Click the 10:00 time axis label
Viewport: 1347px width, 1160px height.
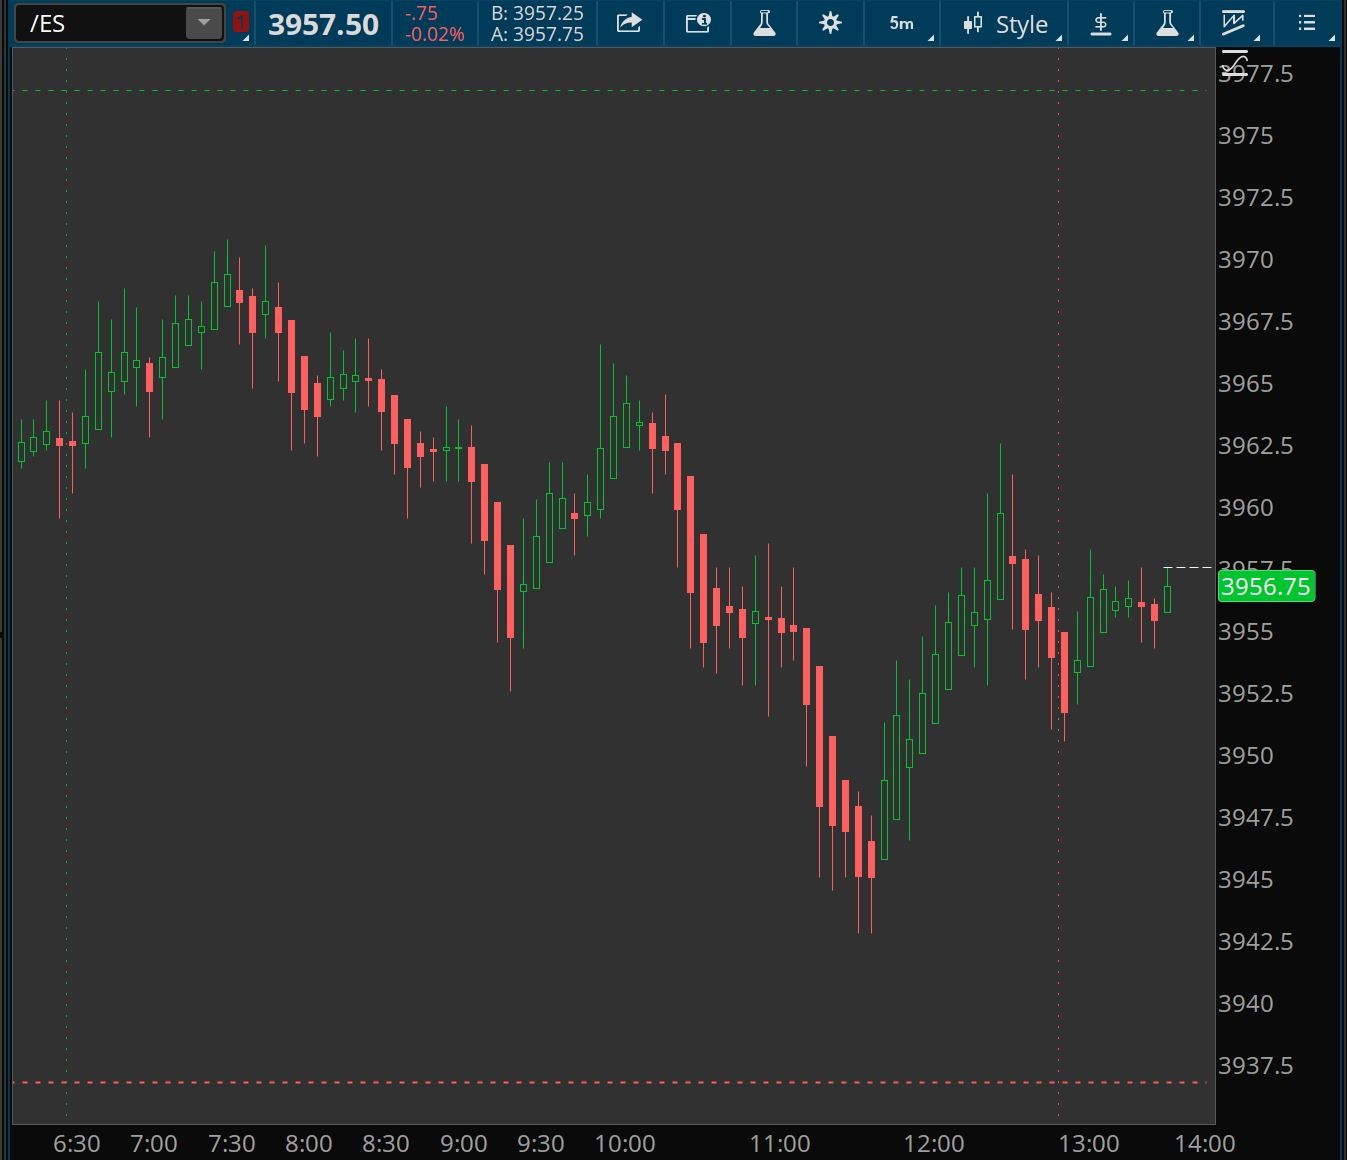tap(625, 1144)
